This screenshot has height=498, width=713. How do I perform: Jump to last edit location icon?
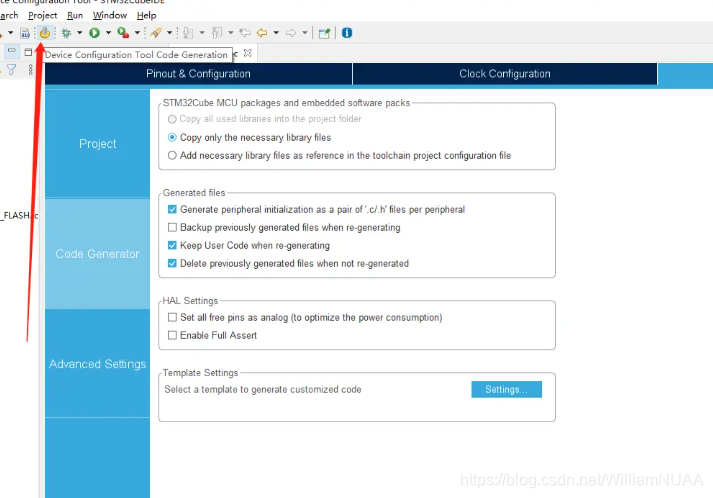(245, 33)
